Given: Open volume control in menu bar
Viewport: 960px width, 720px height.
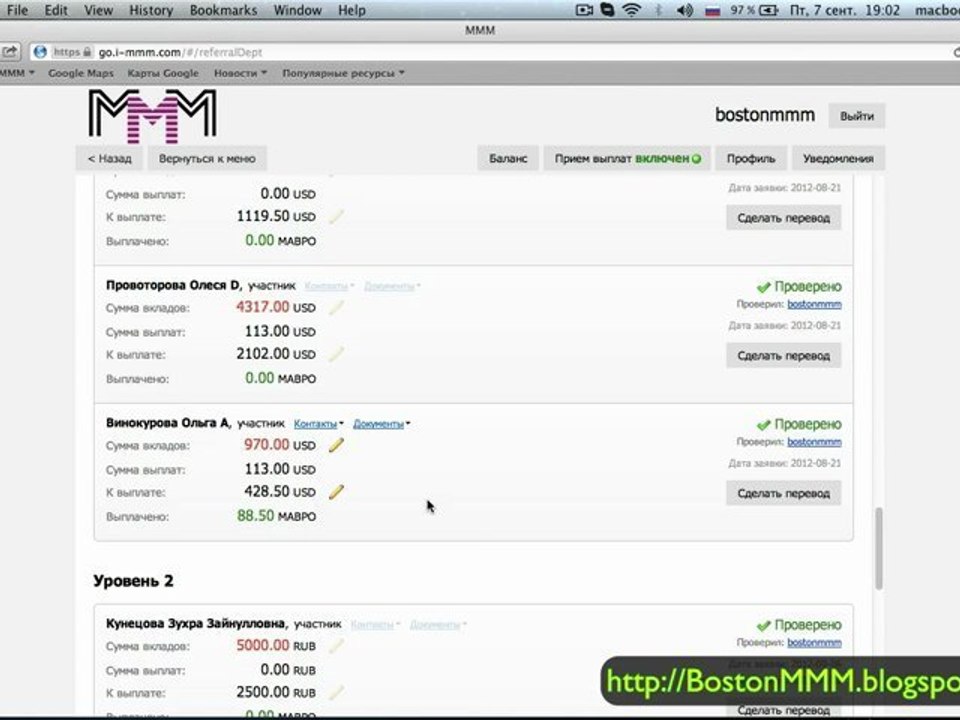Looking at the screenshot, I should click(685, 10).
